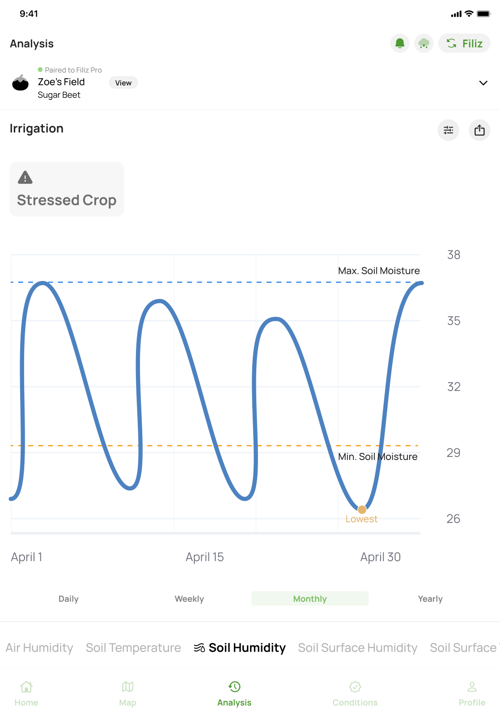Tap the sugar beet crop icon

20,83
